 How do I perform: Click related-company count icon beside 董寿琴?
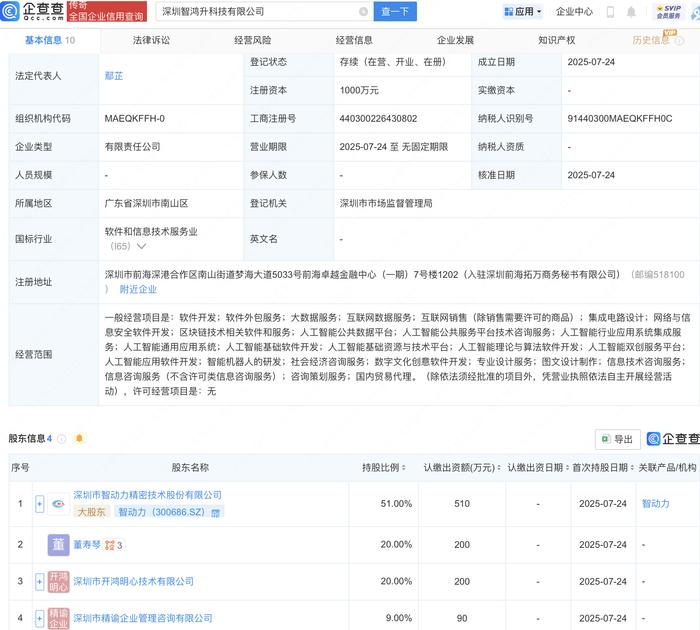pyautogui.click(x=113, y=545)
